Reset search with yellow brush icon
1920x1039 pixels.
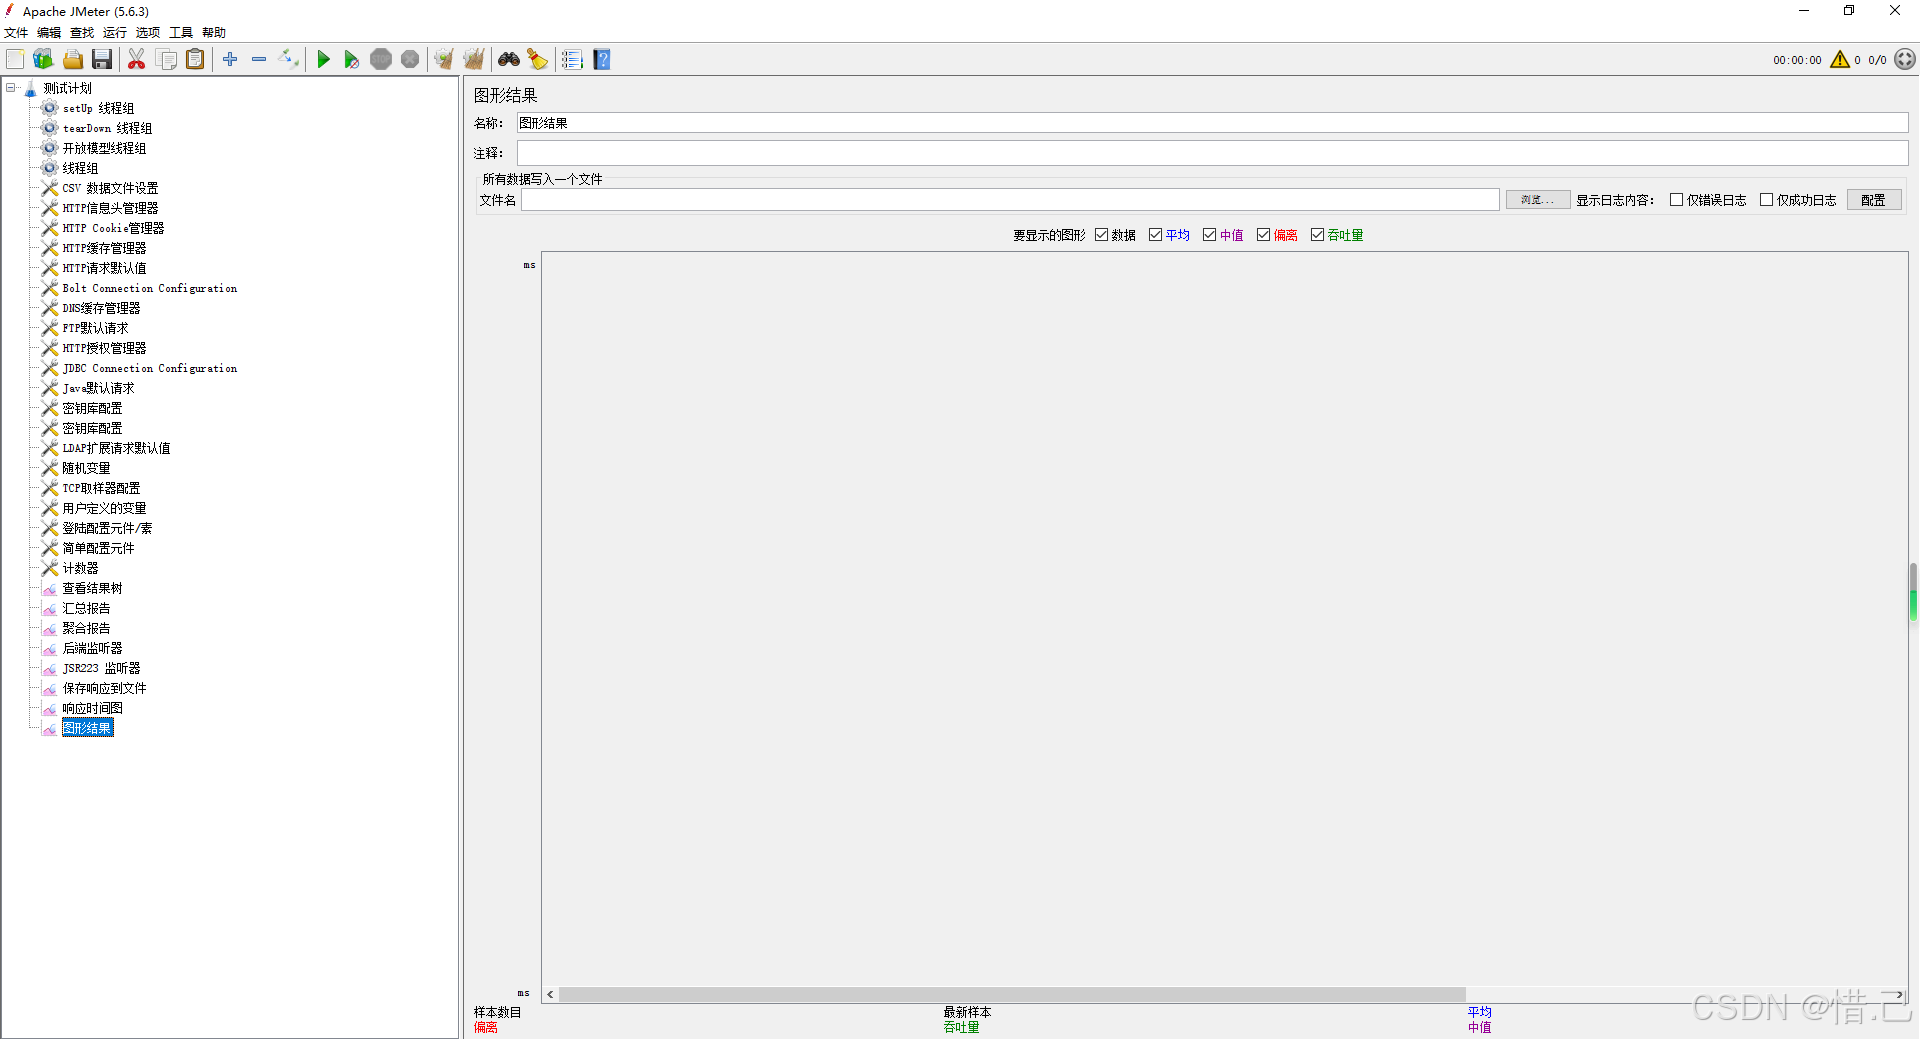point(538,60)
